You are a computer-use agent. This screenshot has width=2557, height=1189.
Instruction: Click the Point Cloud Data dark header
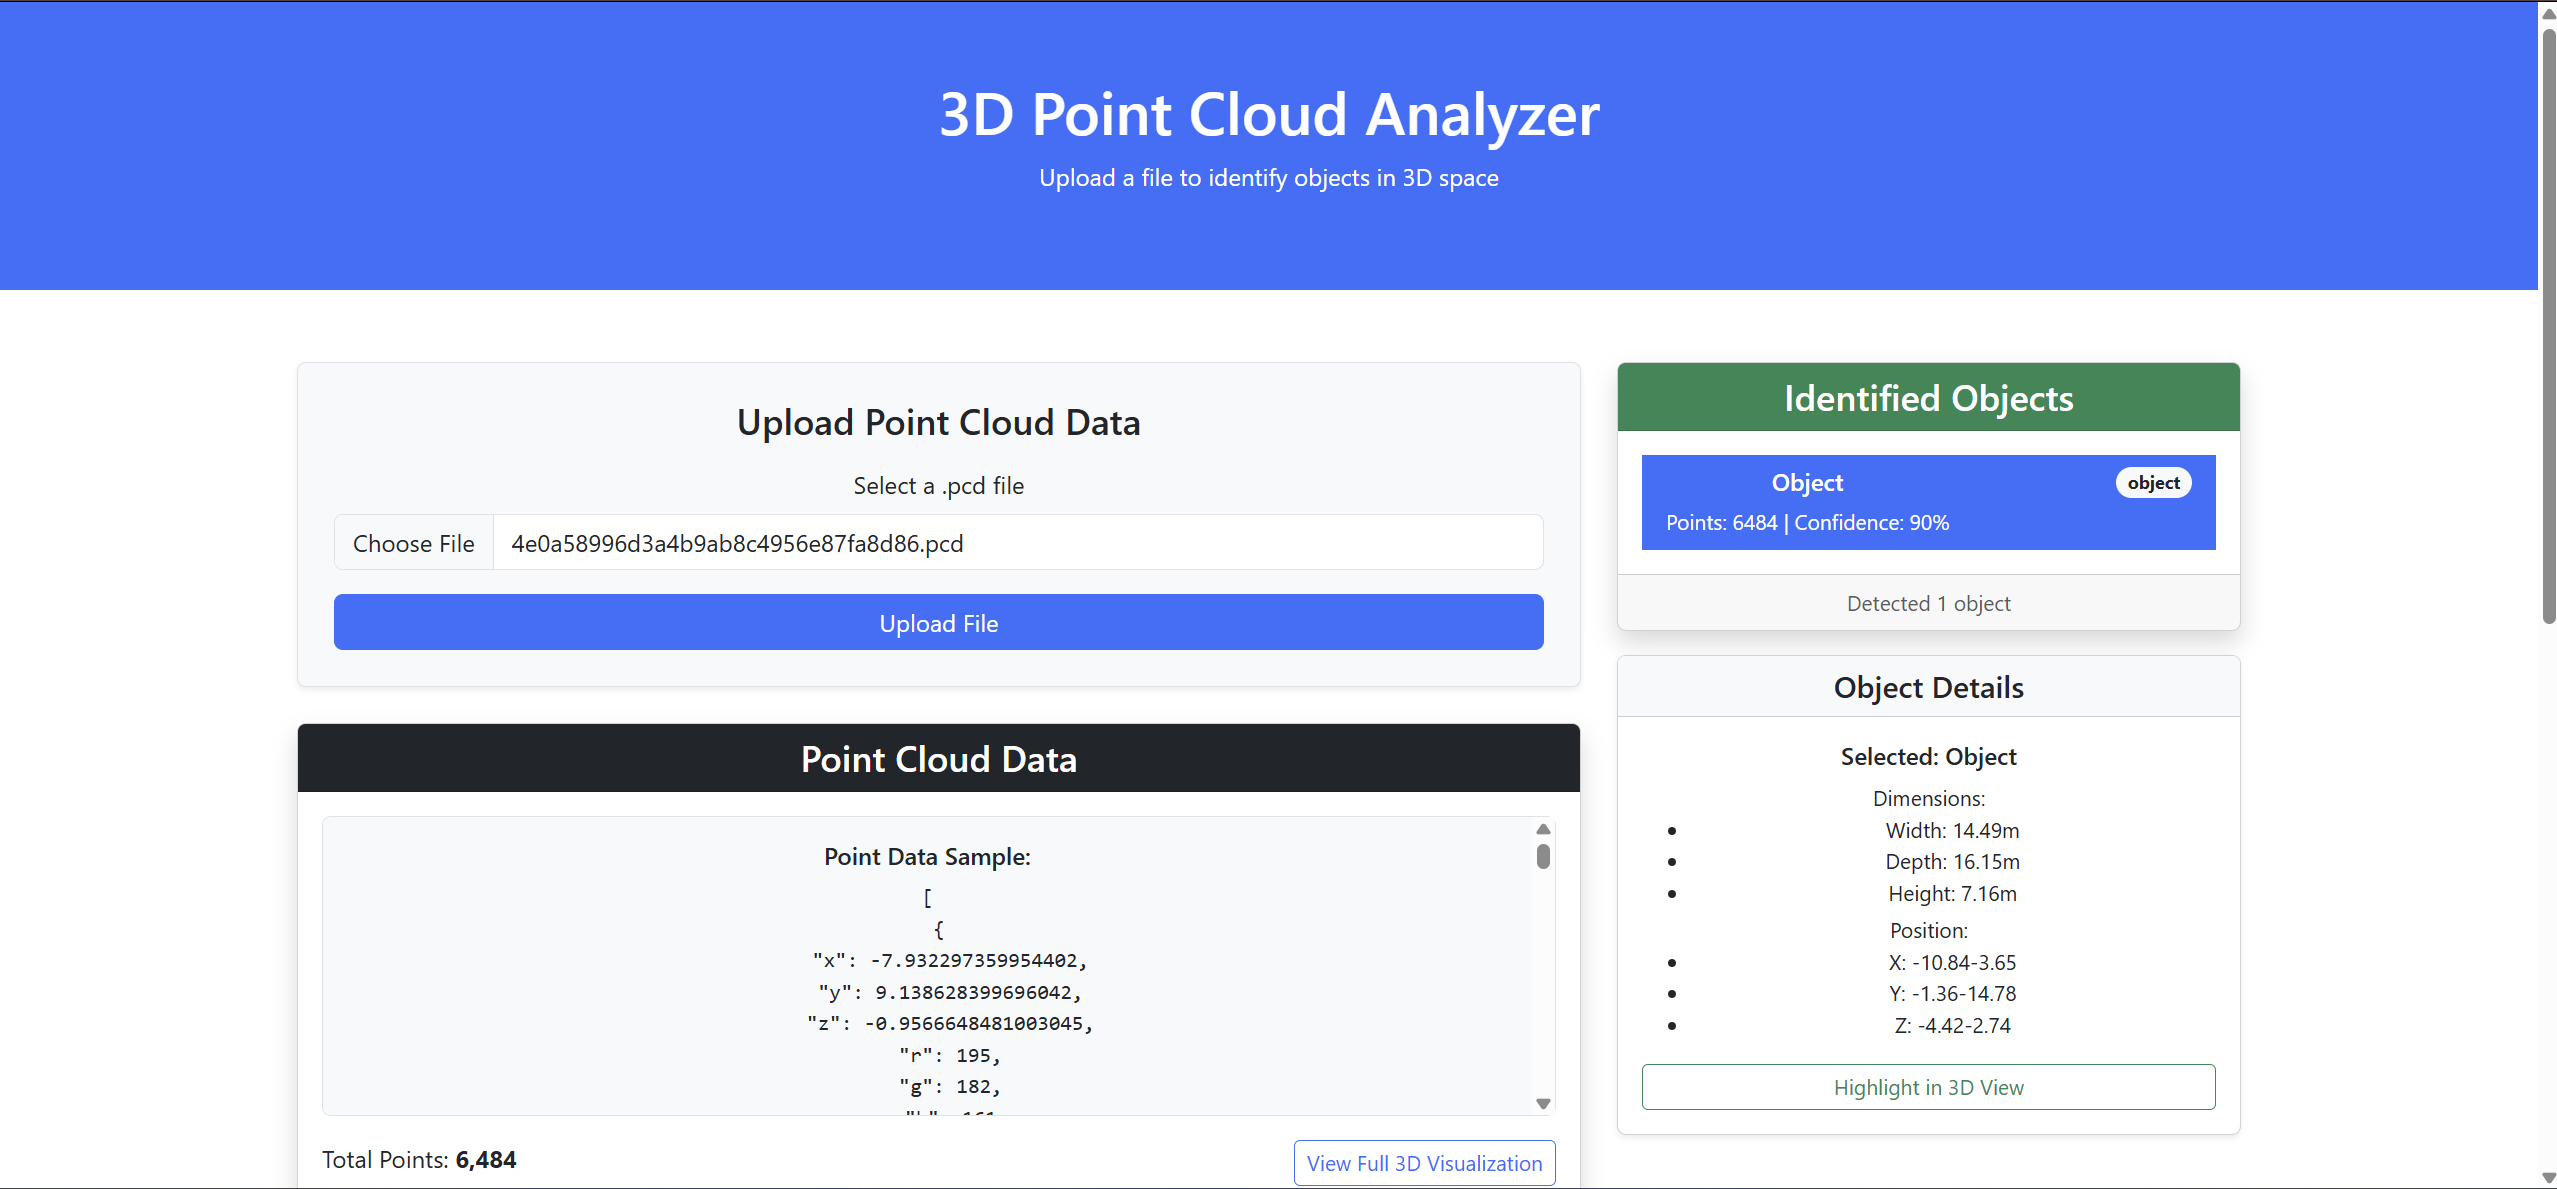point(938,759)
